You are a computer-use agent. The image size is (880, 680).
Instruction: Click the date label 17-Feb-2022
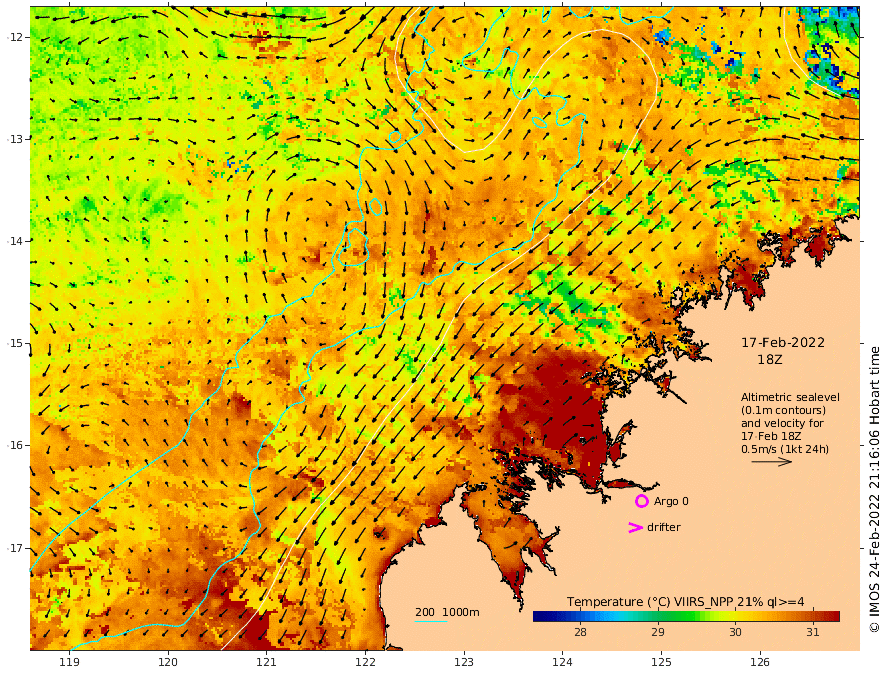(783, 342)
